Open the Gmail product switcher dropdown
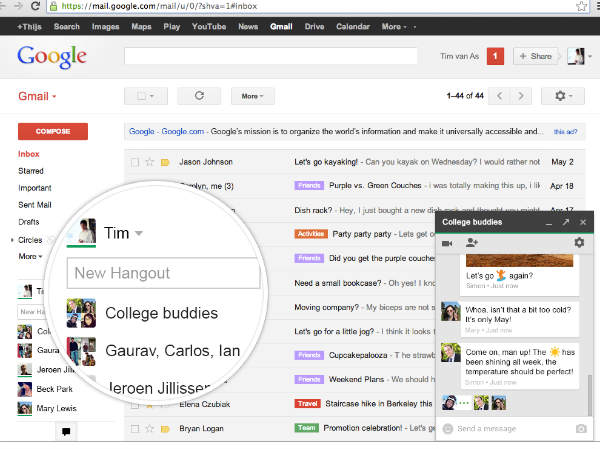600x450 pixels. pos(38,97)
